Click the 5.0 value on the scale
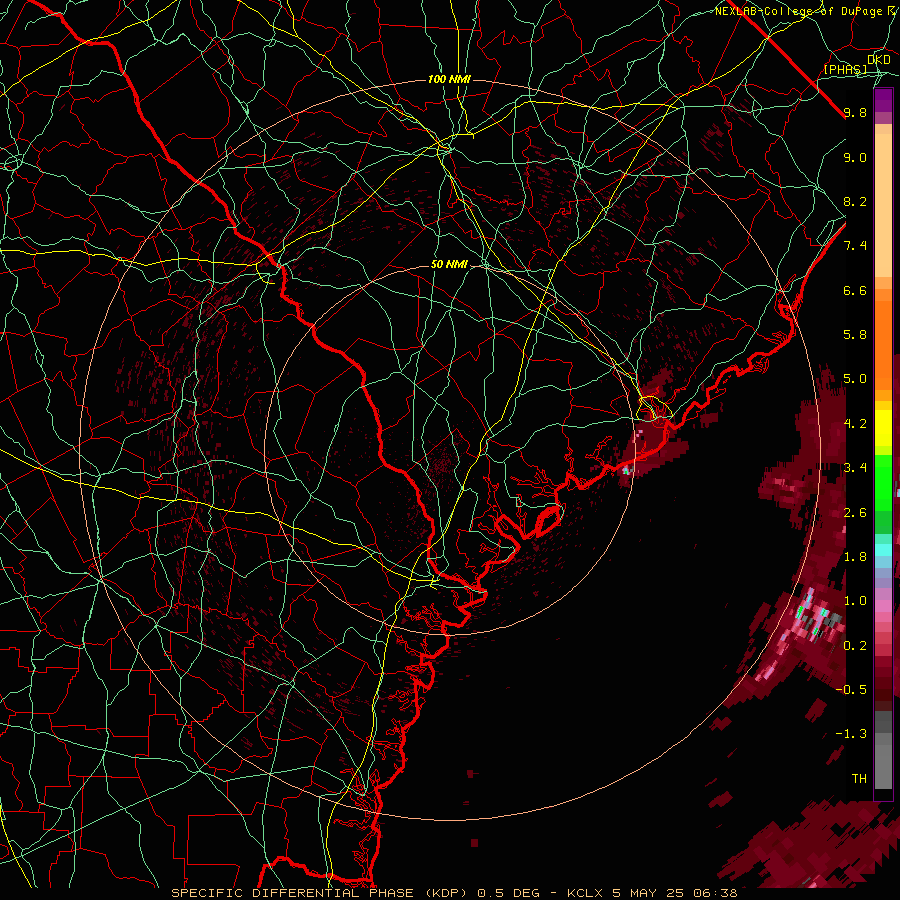The image size is (900, 900). [855, 379]
